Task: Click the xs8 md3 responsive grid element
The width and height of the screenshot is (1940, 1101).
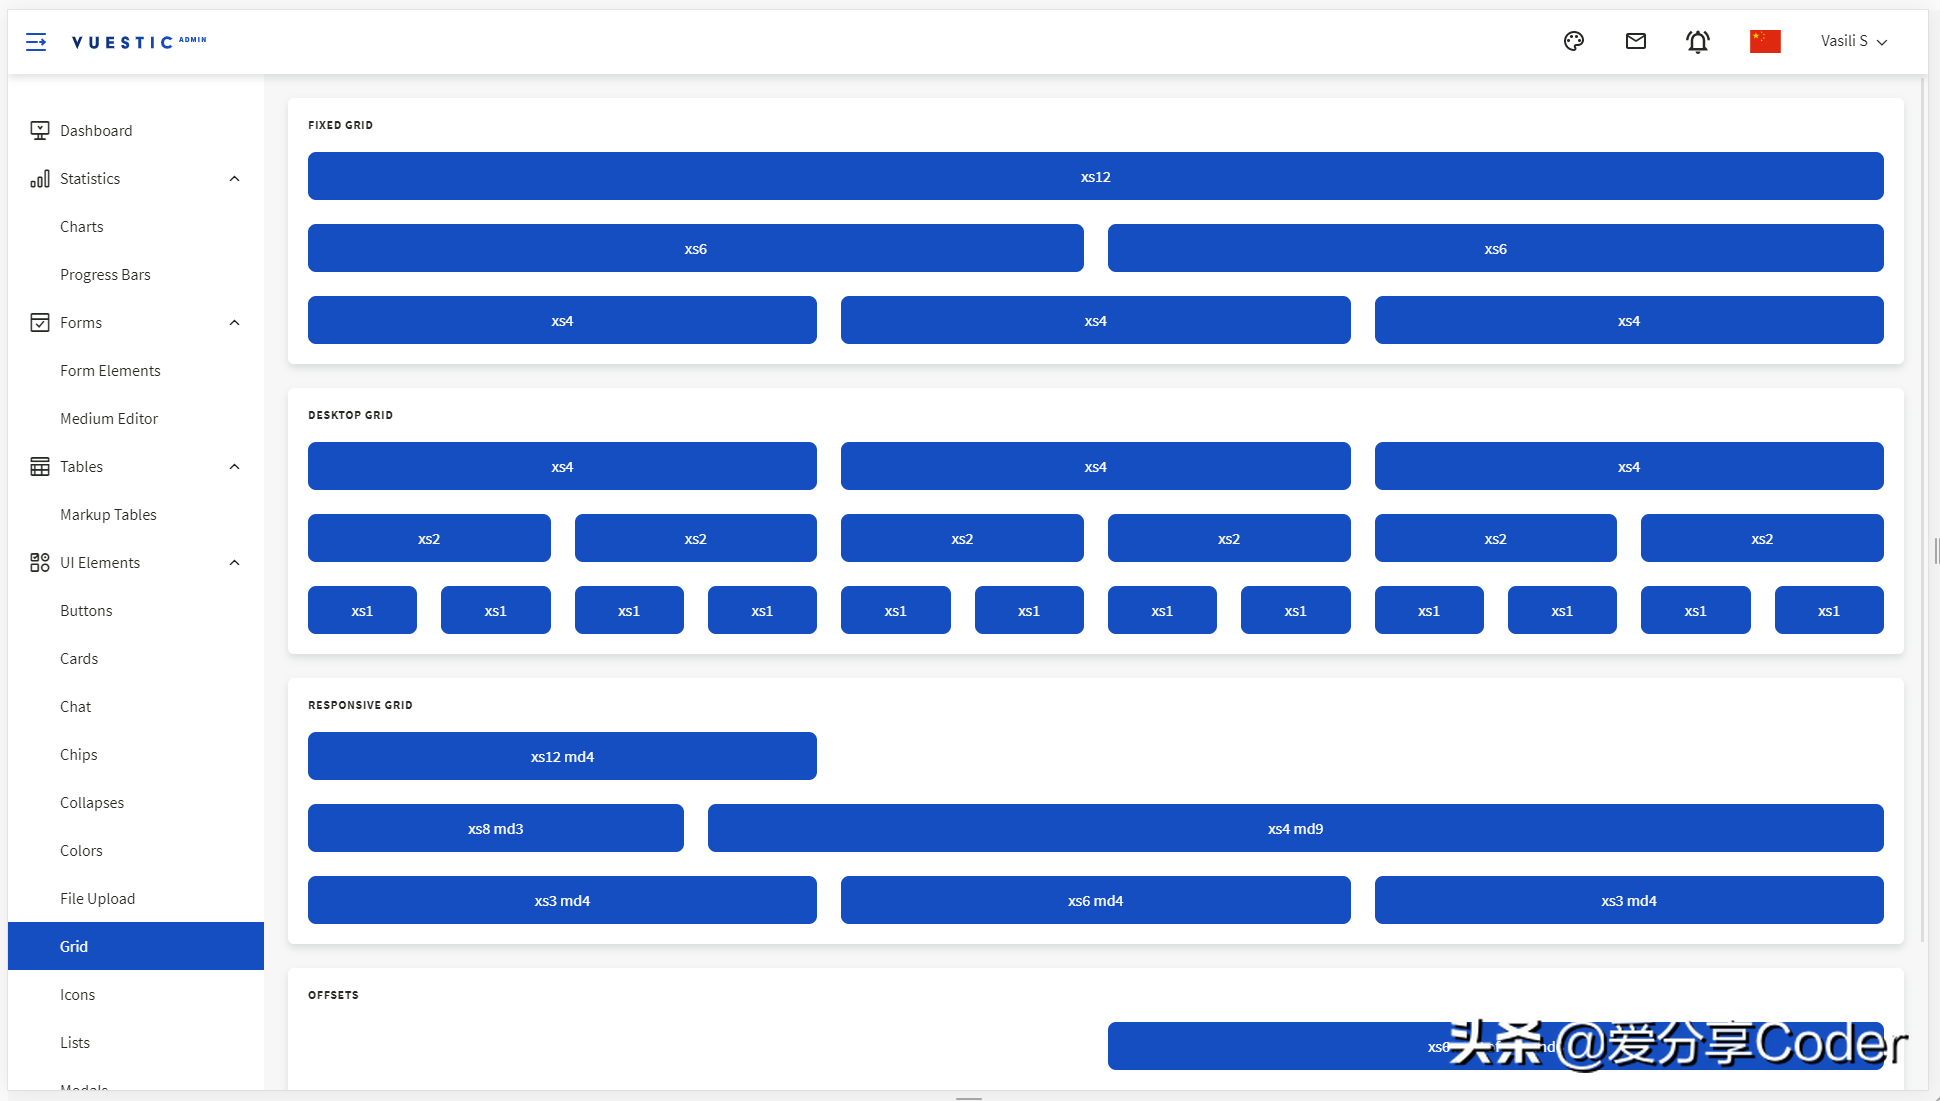Action: coord(496,829)
